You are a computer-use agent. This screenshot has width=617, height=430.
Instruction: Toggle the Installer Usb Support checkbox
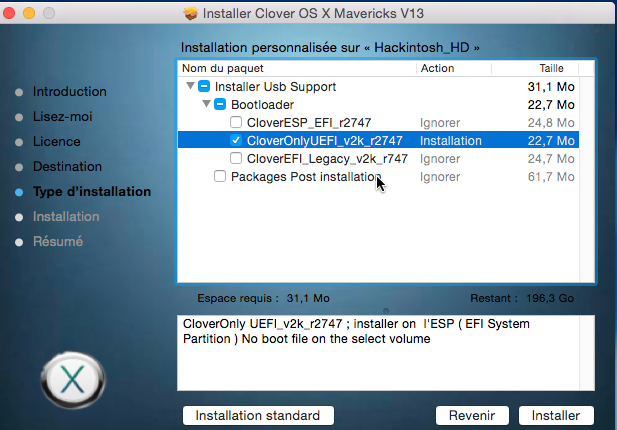tap(204, 86)
